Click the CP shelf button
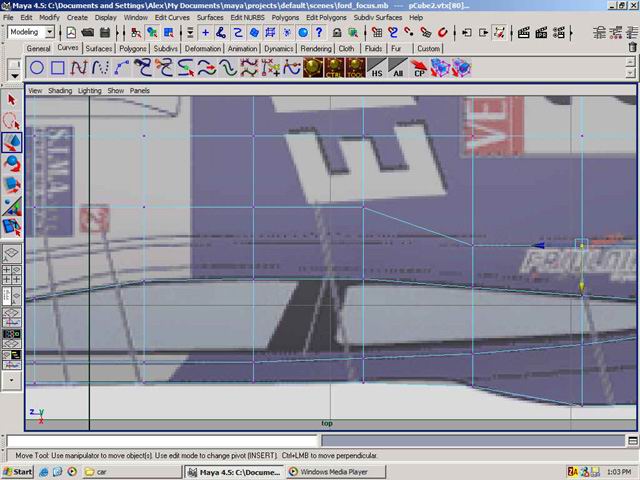Screen dimensions: 640x480 421,68
